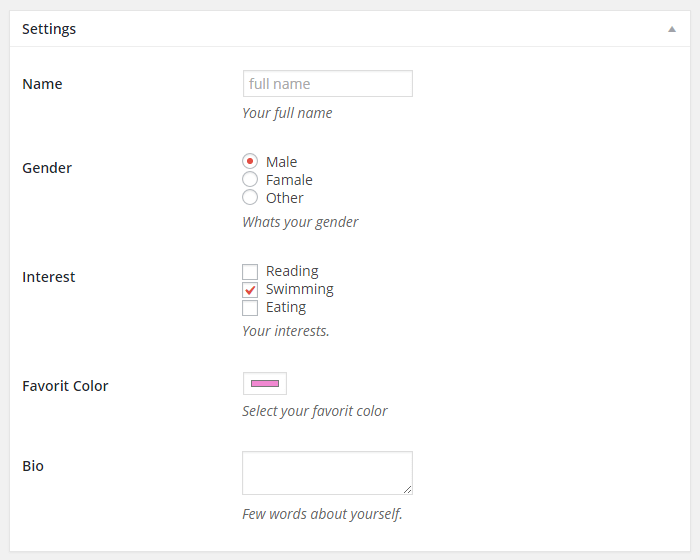Select the Male radio button

tap(250, 161)
